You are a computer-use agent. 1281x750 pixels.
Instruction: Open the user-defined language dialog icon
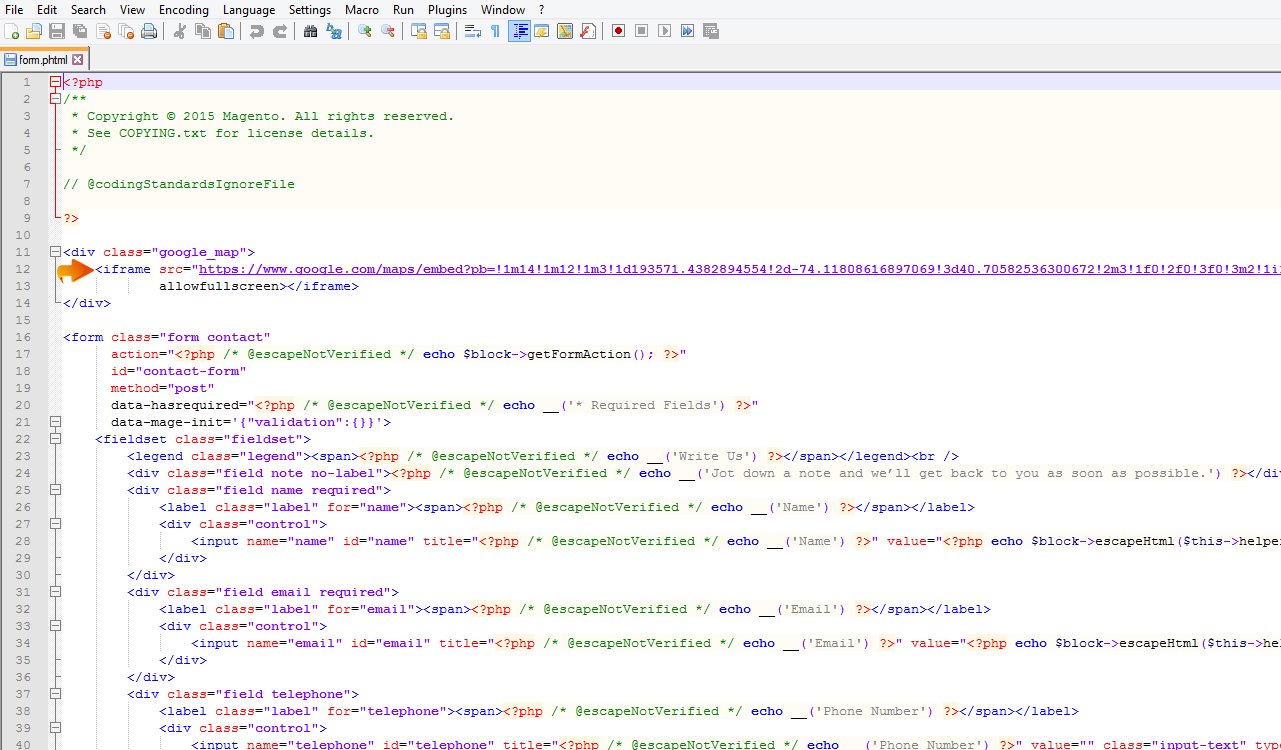point(542,31)
